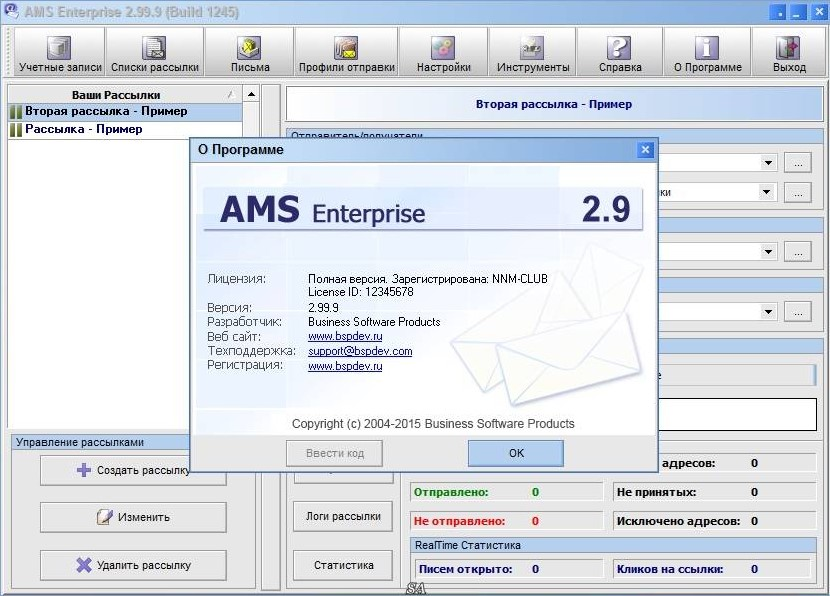830x596 pixels.
Task: Expand the fourth dropdown arrow on right panel
Action: tap(768, 311)
